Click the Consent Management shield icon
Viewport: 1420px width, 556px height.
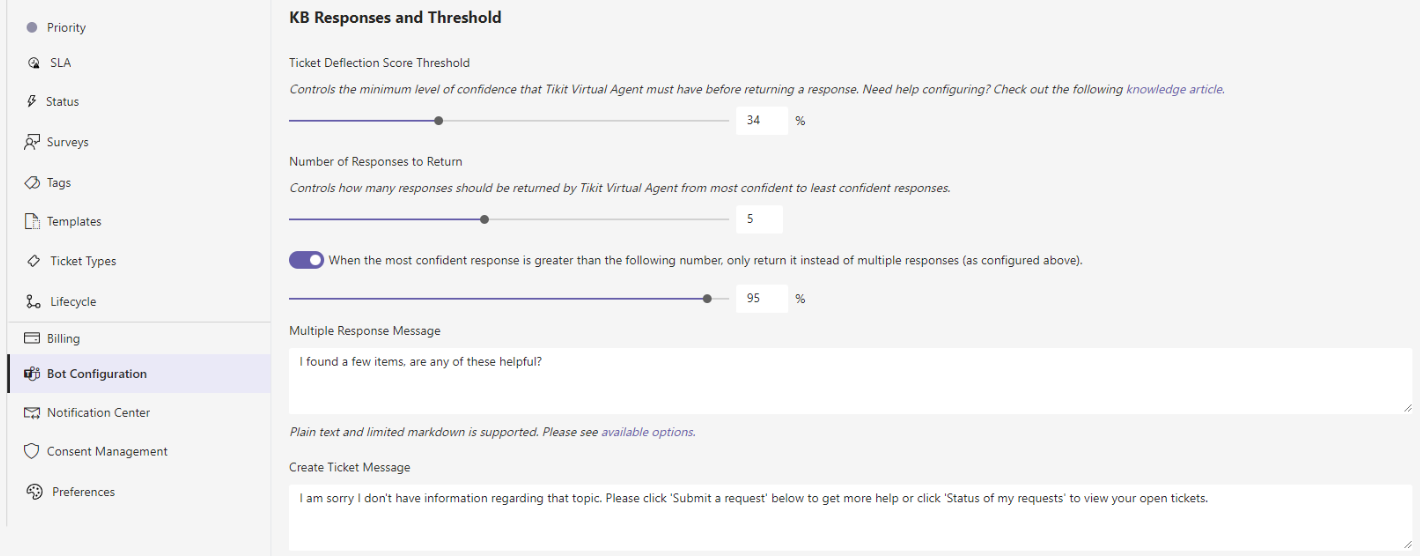(32, 452)
